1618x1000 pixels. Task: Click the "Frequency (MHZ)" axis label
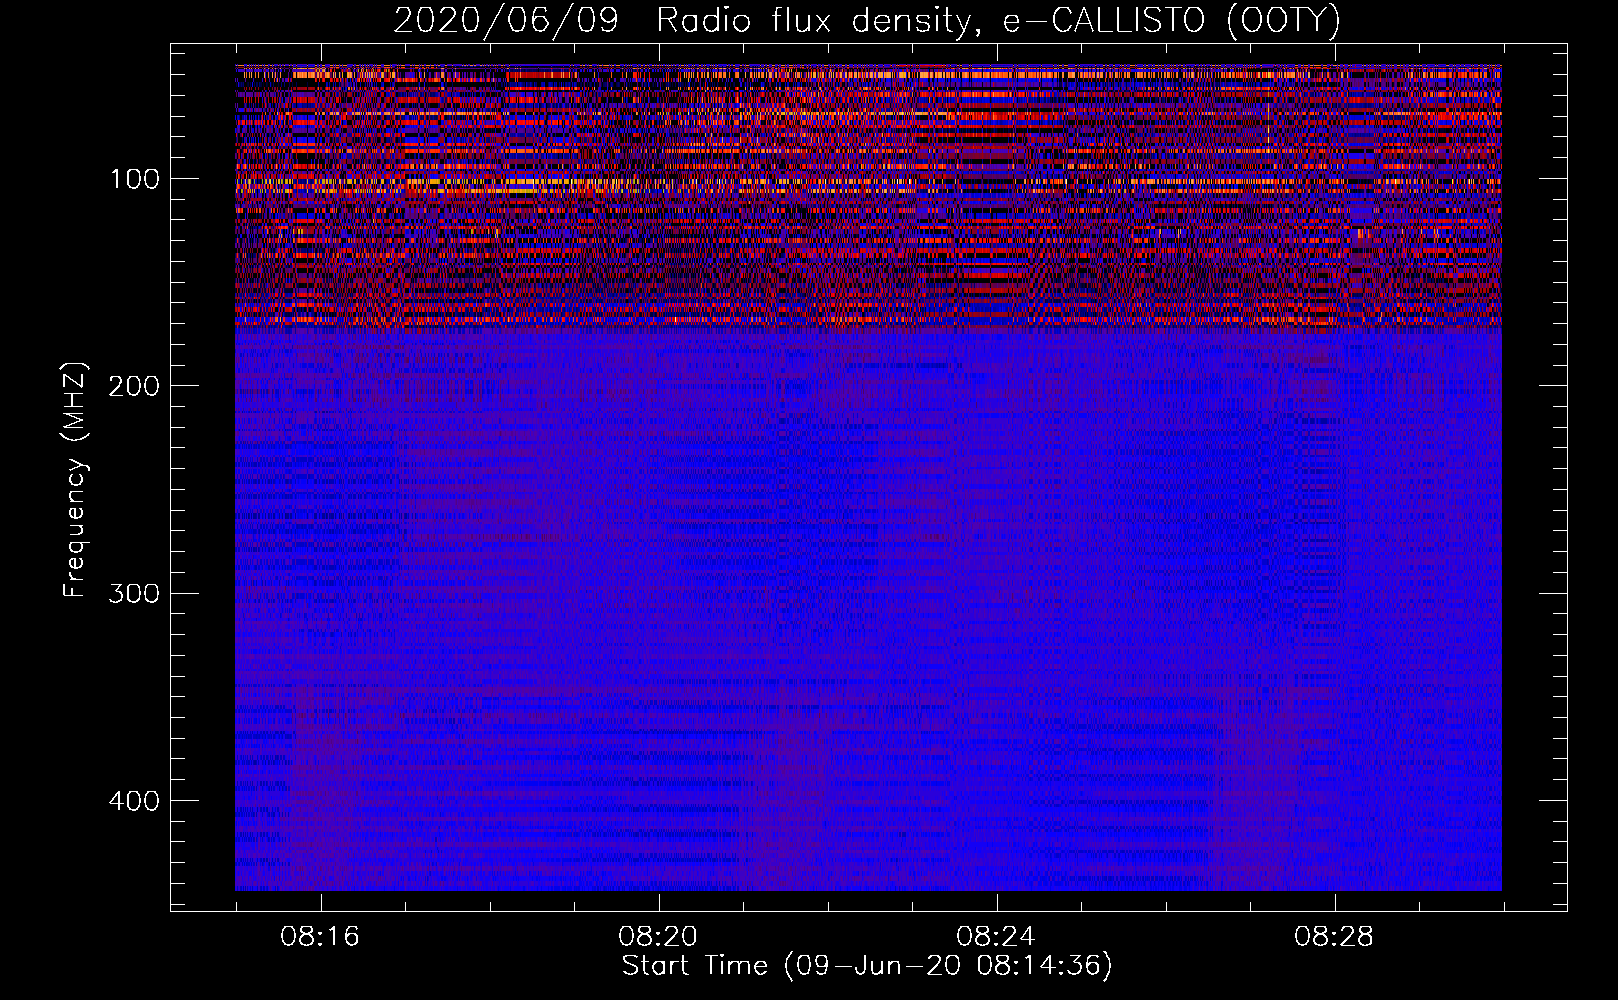coord(75,479)
